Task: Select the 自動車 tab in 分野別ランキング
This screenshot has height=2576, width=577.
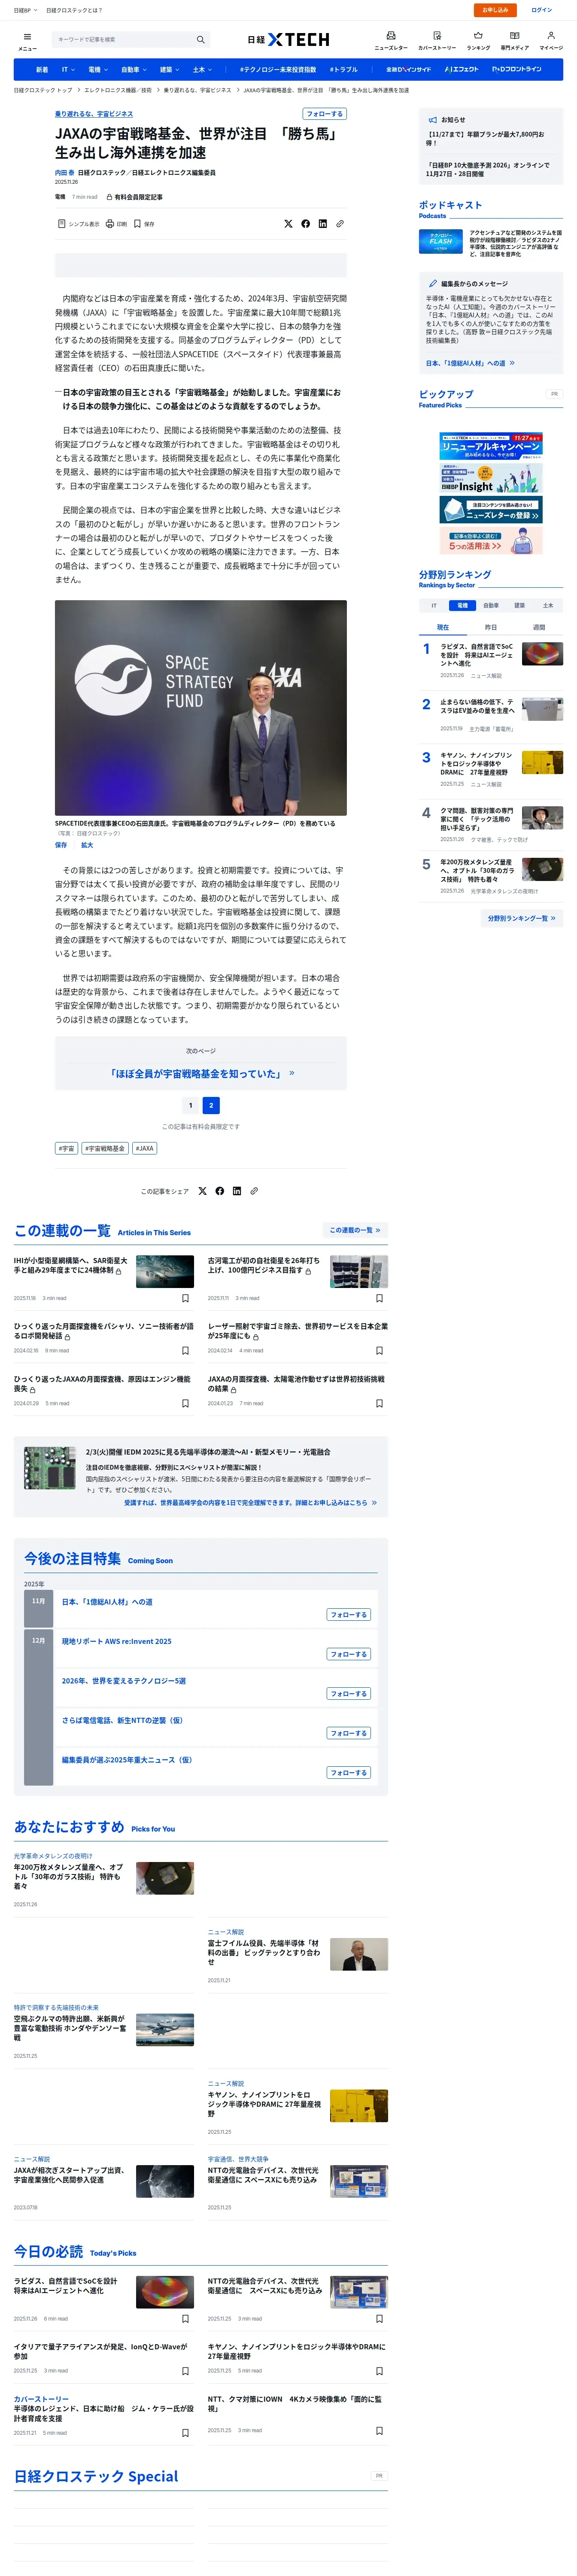Action: (x=491, y=605)
